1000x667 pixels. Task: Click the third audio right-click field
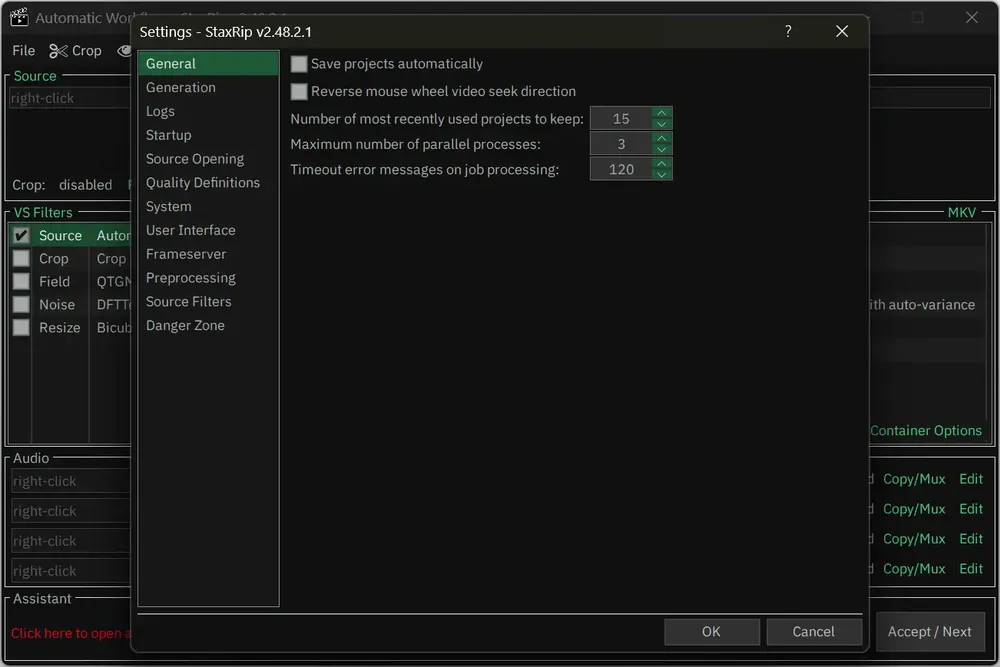(x=71, y=541)
